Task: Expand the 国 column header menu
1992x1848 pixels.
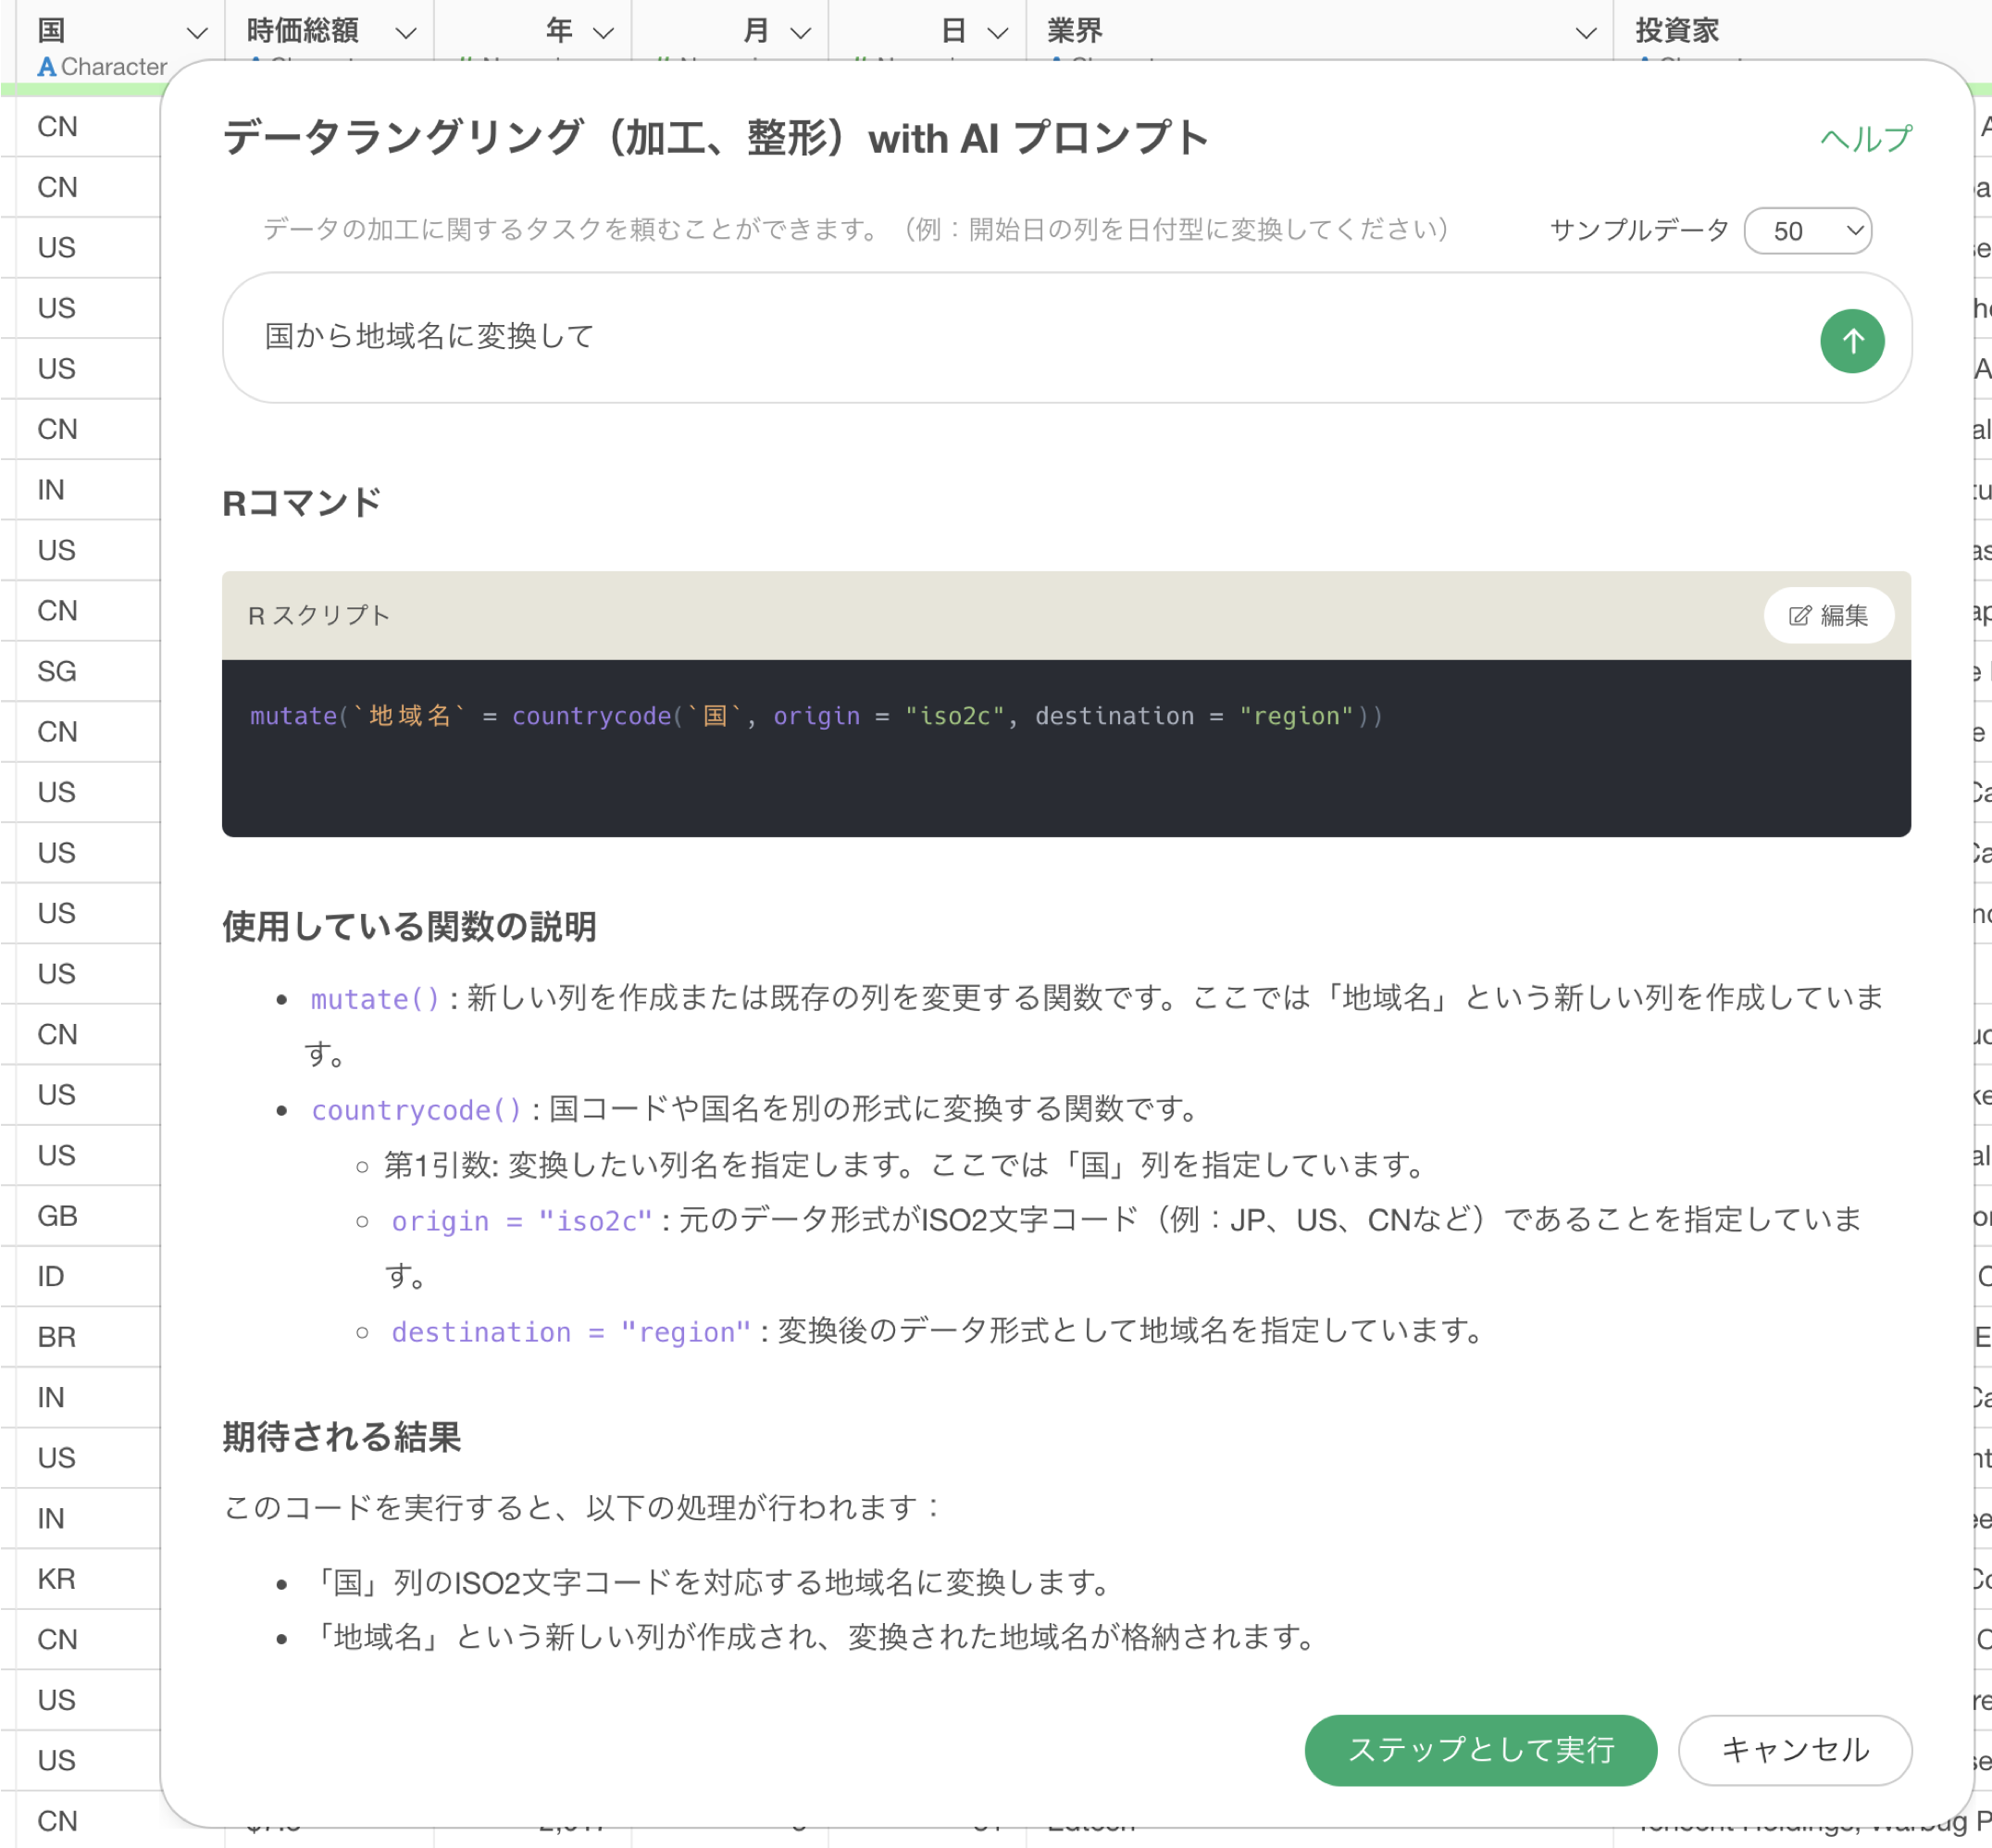Action: [x=197, y=33]
